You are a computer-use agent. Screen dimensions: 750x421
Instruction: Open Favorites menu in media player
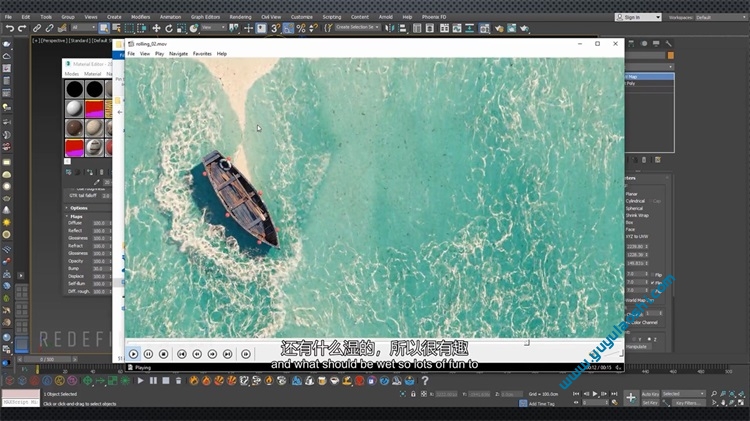(x=202, y=54)
